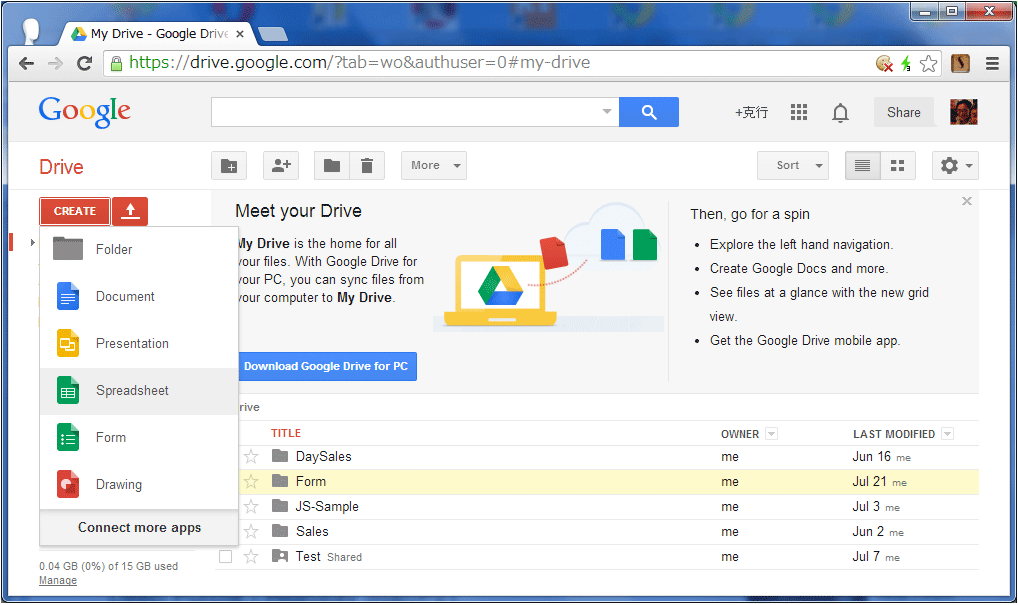Star the DaySales folder

click(x=251, y=457)
